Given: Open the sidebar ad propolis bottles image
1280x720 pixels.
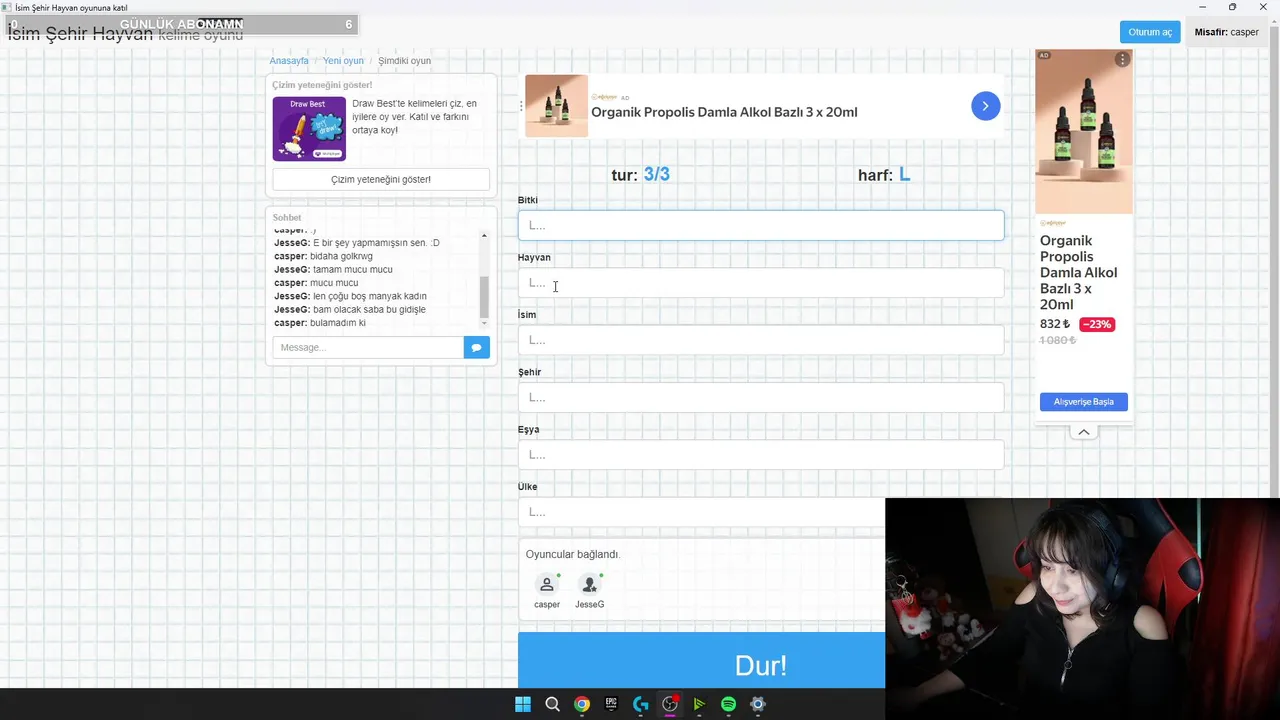Looking at the screenshot, I should click(1084, 131).
